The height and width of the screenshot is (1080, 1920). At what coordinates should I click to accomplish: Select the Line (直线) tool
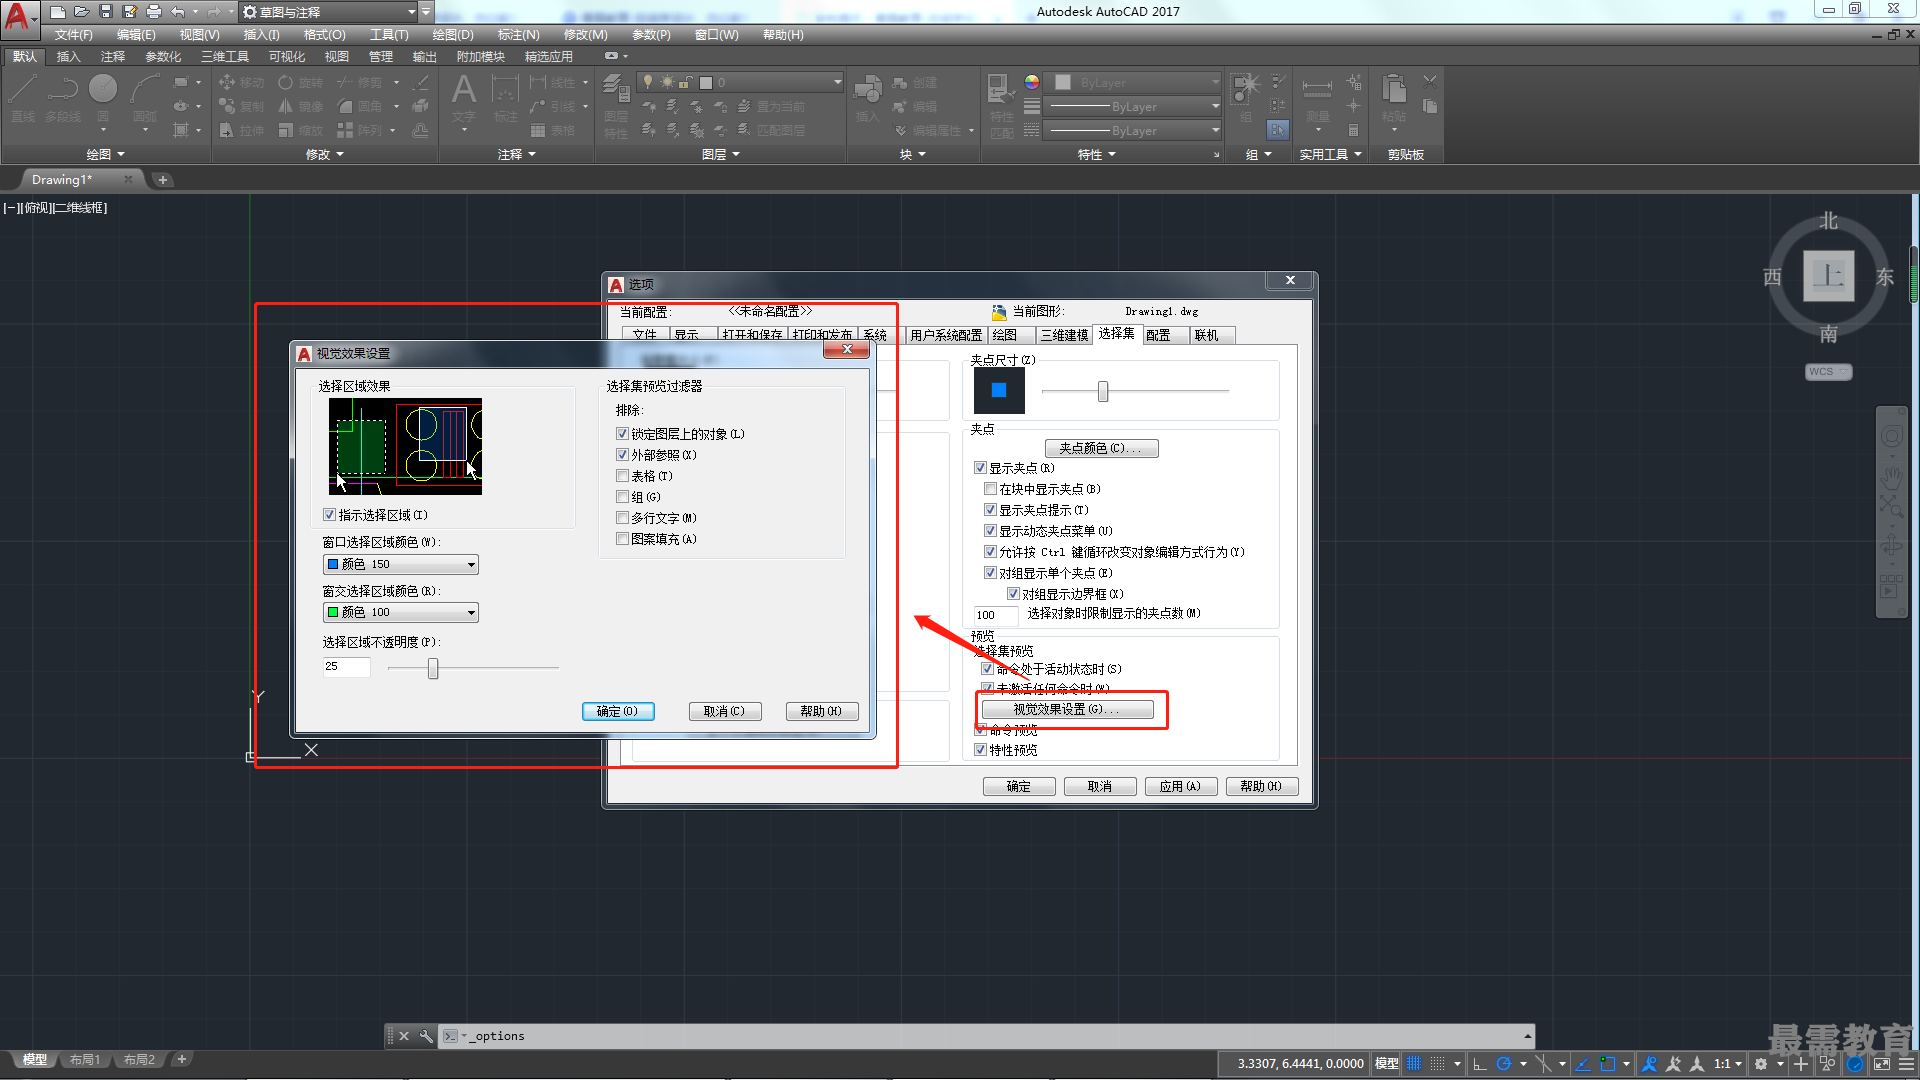[23, 98]
